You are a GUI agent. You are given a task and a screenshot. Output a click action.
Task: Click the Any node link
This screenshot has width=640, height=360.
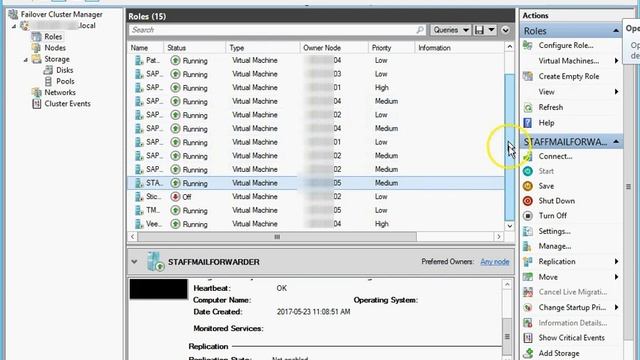click(495, 262)
